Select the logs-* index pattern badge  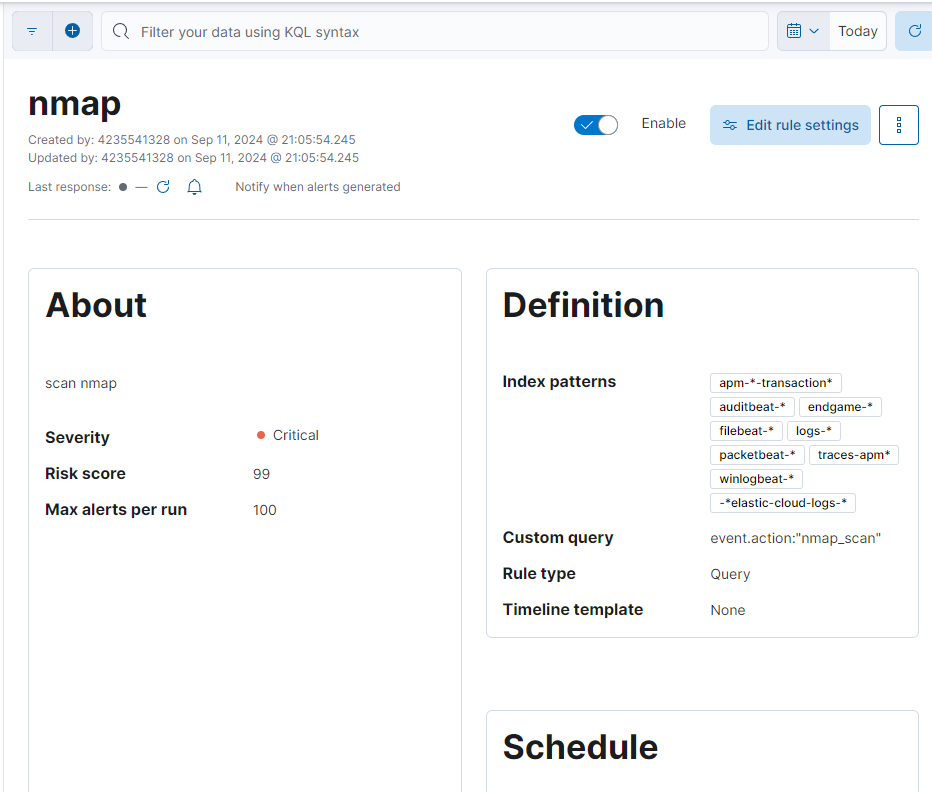click(813, 430)
